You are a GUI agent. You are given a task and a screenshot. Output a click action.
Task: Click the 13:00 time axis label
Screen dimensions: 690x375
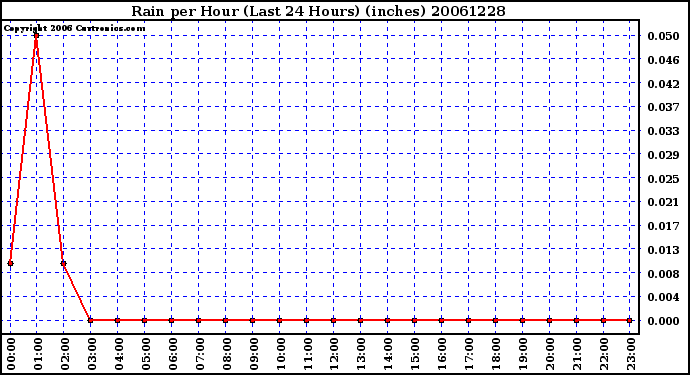361,354
